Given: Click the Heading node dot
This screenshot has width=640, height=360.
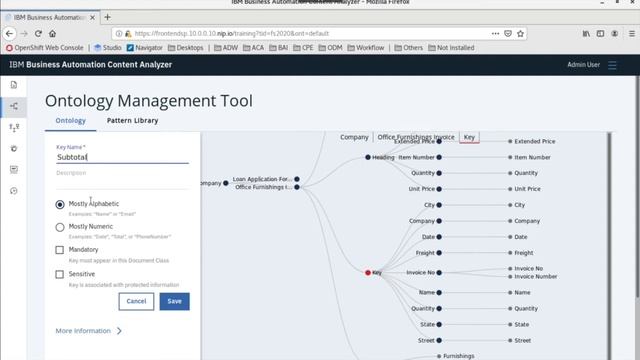Looking at the screenshot, I should [368, 157].
